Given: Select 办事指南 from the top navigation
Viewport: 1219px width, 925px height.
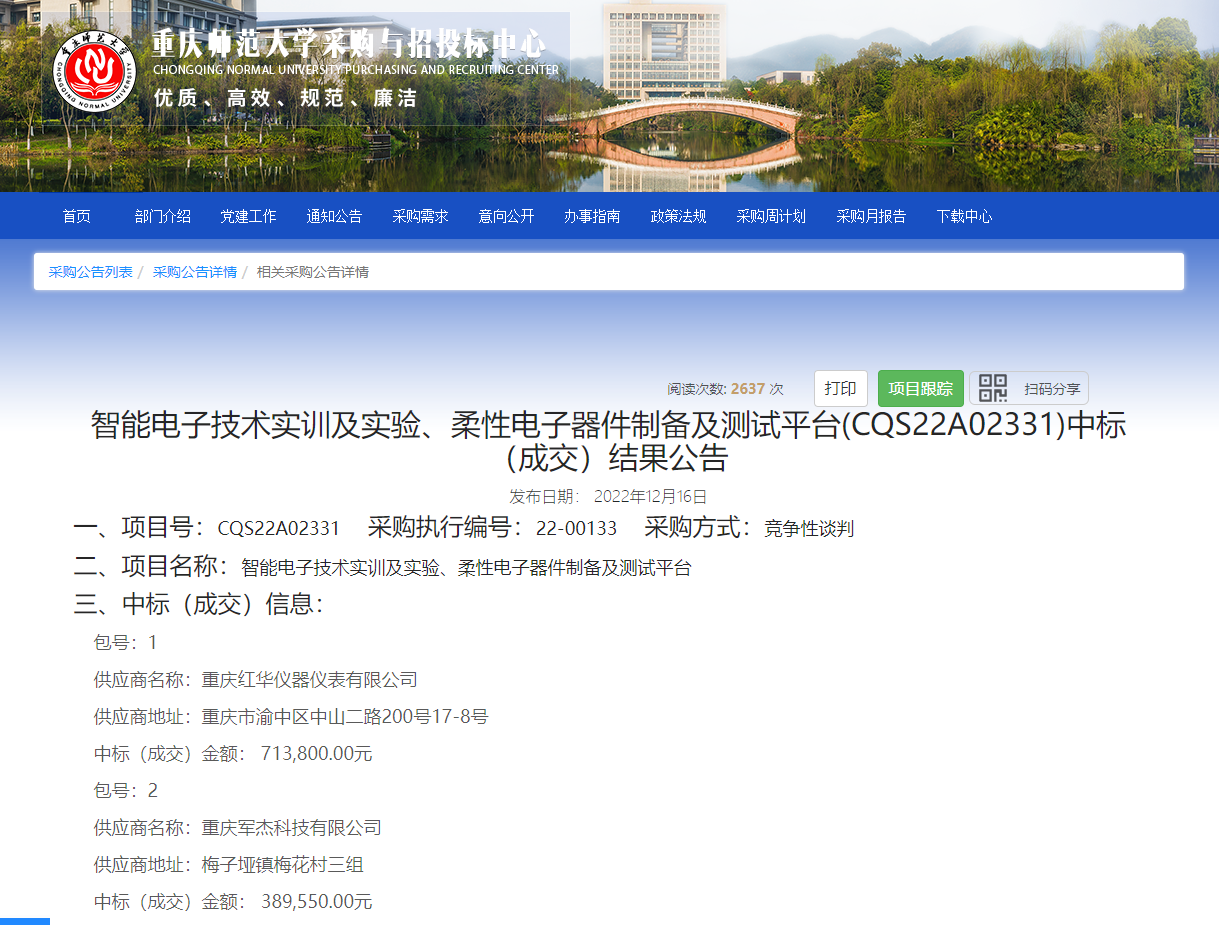Looking at the screenshot, I should [592, 214].
